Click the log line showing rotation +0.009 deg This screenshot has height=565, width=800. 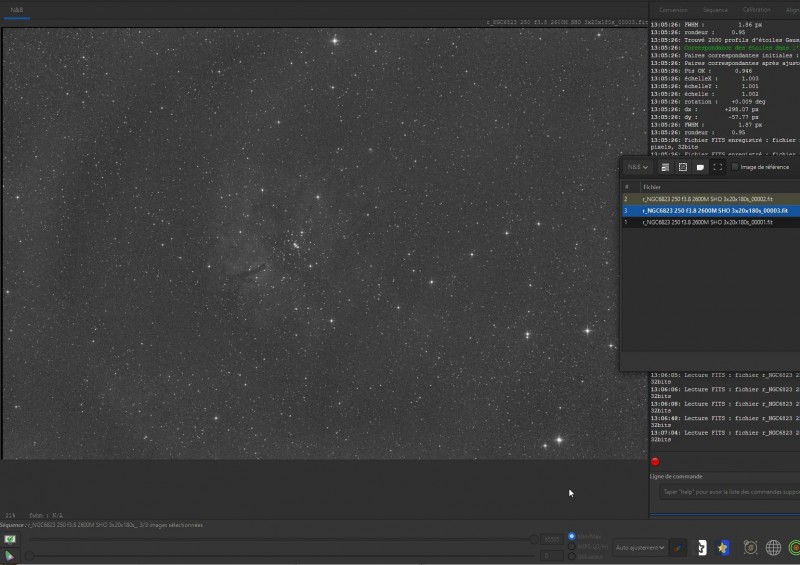pyautogui.click(x=708, y=102)
